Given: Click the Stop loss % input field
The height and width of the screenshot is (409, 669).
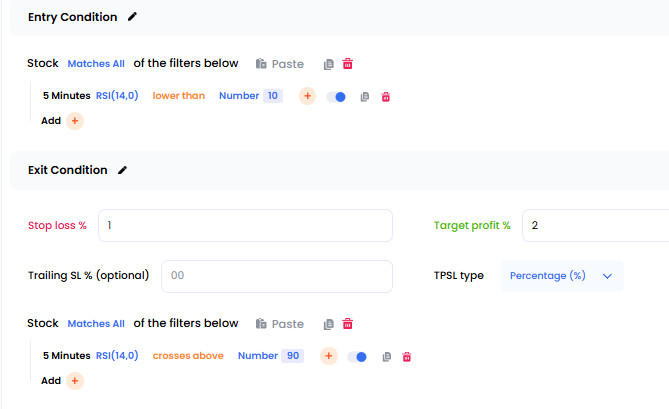Looking at the screenshot, I should tap(245, 225).
